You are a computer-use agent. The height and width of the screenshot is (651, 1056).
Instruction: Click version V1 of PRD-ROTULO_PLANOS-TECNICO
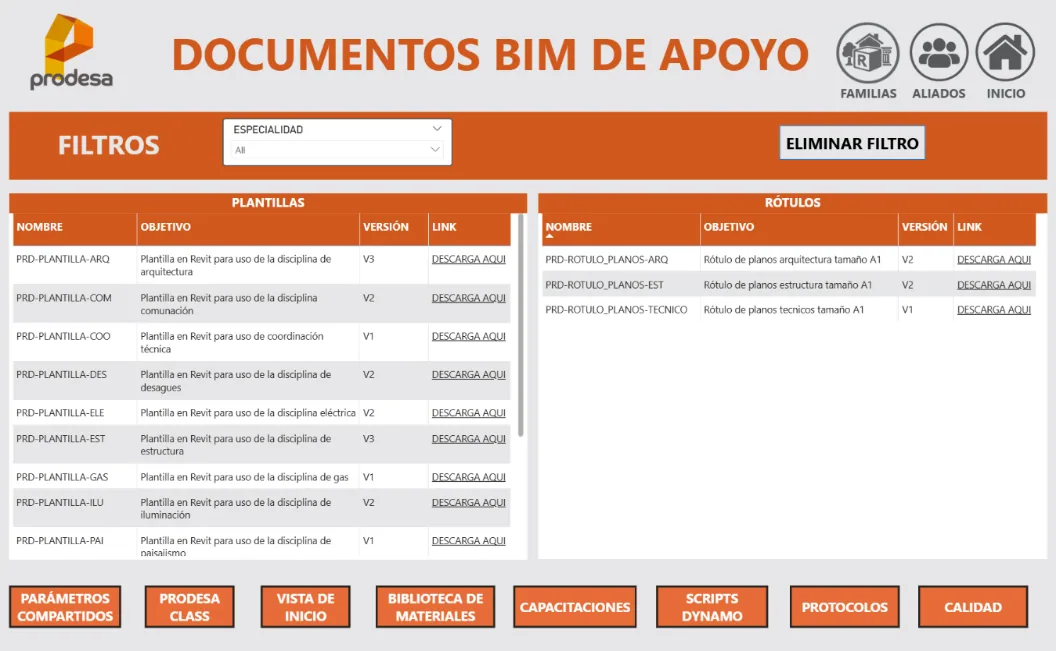pyautogui.click(x=907, y=310)
